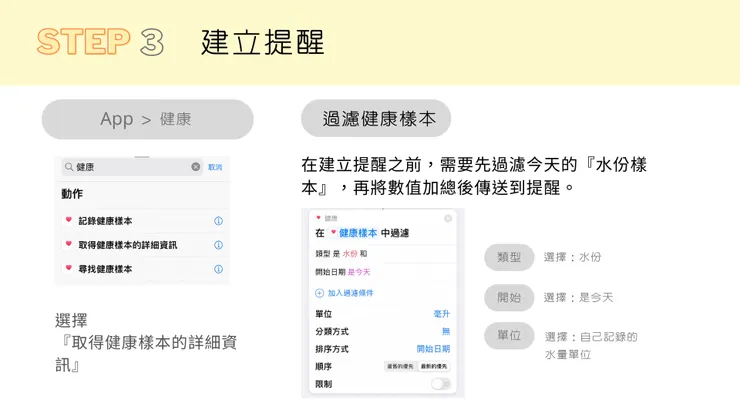
Task: Select 最舊的優先 order segment
Action: tap(401, 366)
